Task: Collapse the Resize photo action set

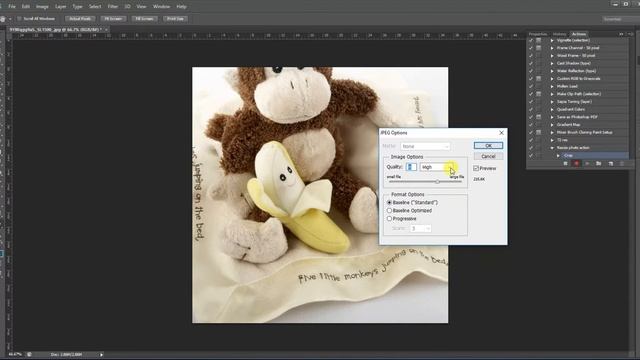Action: pyautogui.click(x=552, y=148)
